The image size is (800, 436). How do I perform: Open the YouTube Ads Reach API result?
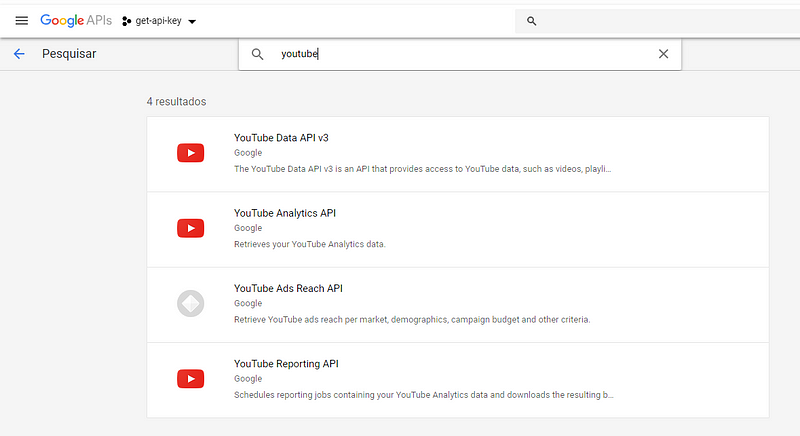tap(458, 305)
